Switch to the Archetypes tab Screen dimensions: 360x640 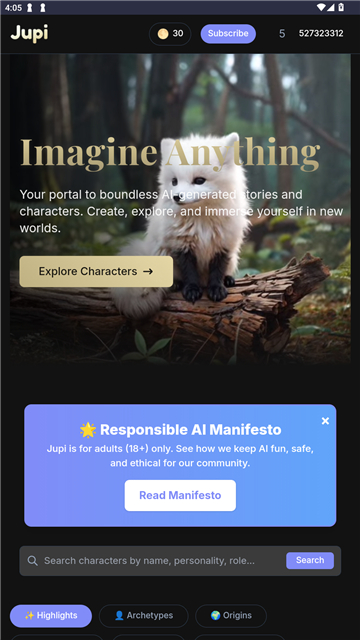(x=144, y=616)
